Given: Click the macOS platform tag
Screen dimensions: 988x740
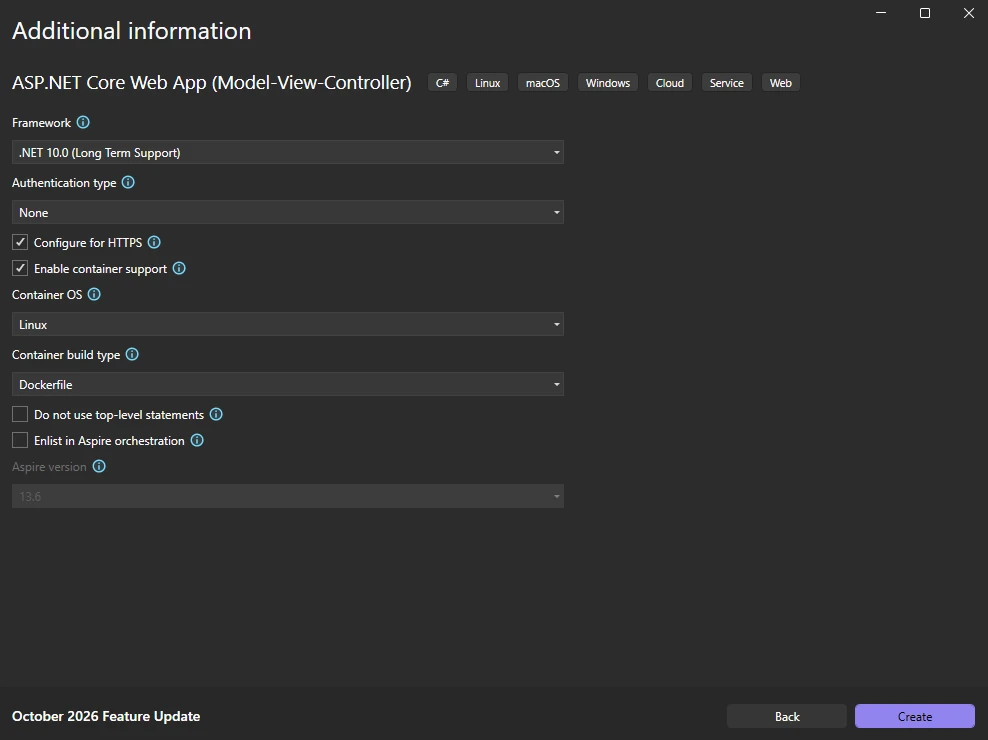Looking at the screenshot, I should click(543, 83).
